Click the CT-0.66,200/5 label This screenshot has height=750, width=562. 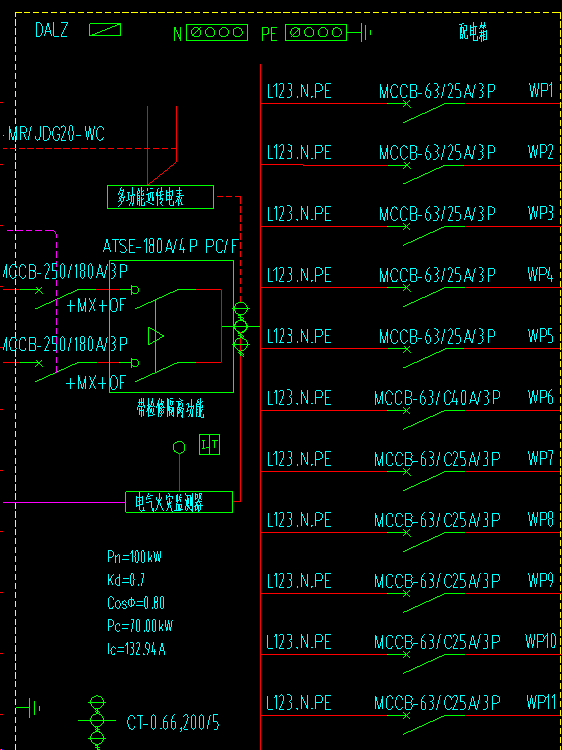173,722
